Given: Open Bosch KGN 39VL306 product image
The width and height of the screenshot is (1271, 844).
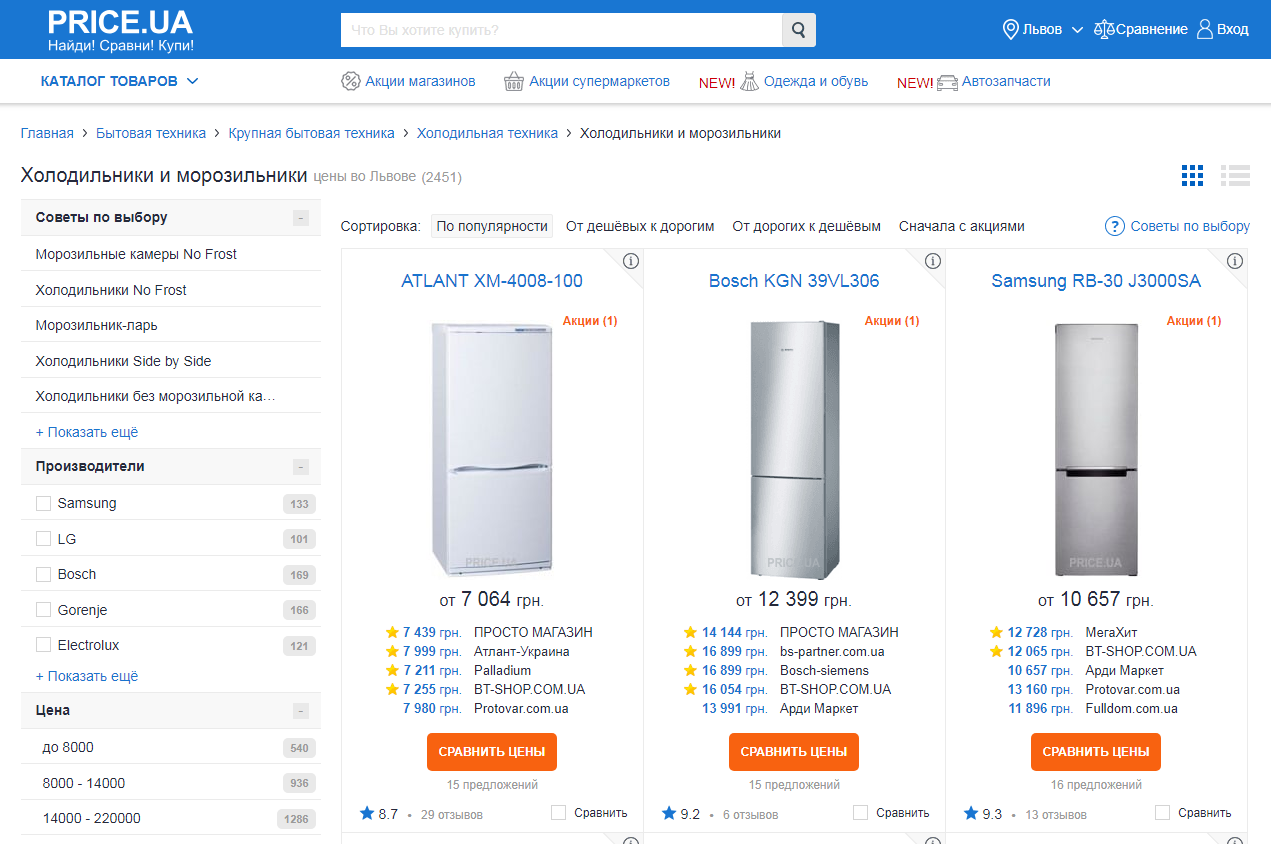Looking at the screenshot, I should 794,449.
